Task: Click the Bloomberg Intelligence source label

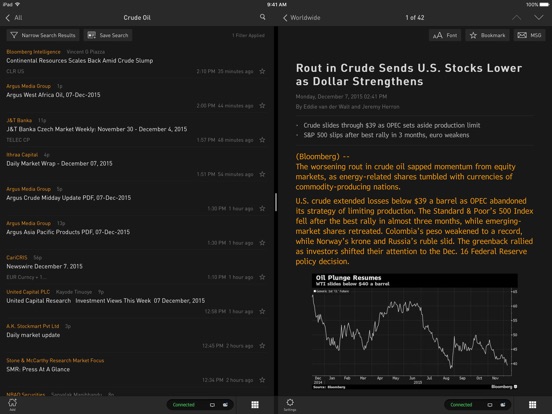Action: (x=33, y=52)
